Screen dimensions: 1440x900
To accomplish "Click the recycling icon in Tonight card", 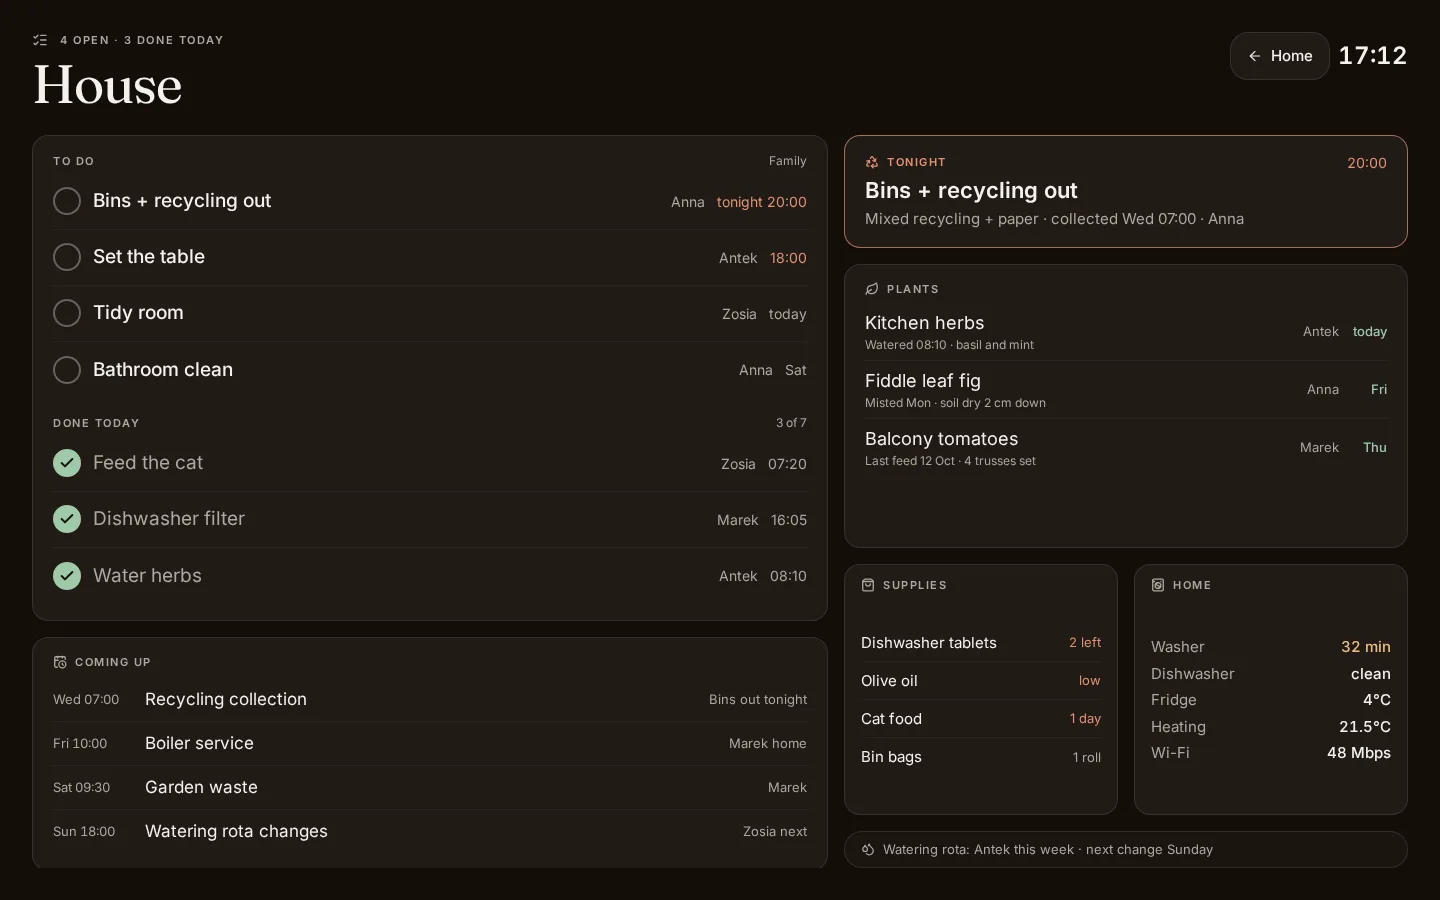I will [x=872, y=162].
